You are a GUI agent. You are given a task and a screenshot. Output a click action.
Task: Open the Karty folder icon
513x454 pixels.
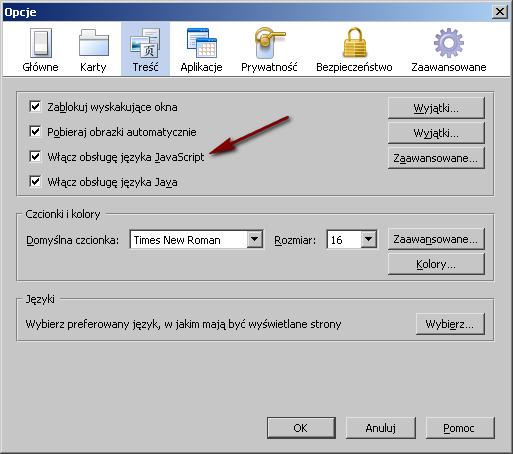[x=94, y=43]
